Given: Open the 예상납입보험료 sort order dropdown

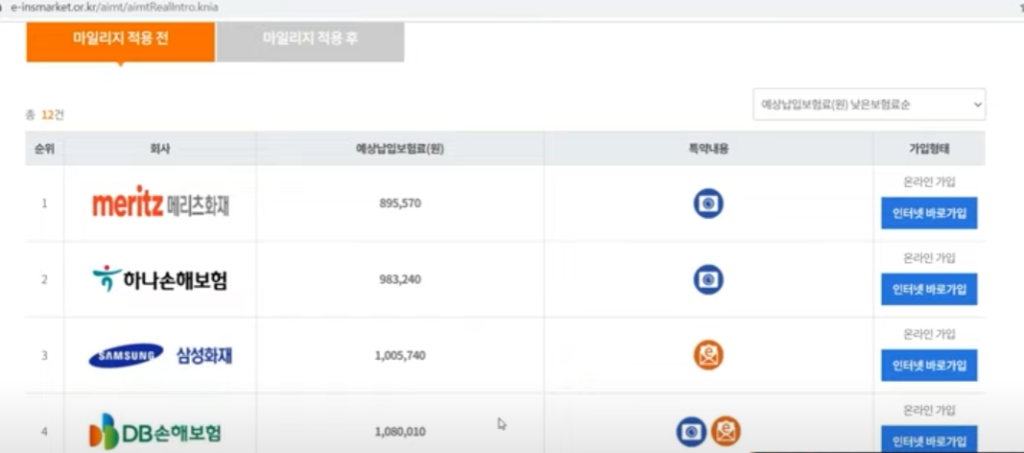Looking at the screenshot, I should click(868, 104).
